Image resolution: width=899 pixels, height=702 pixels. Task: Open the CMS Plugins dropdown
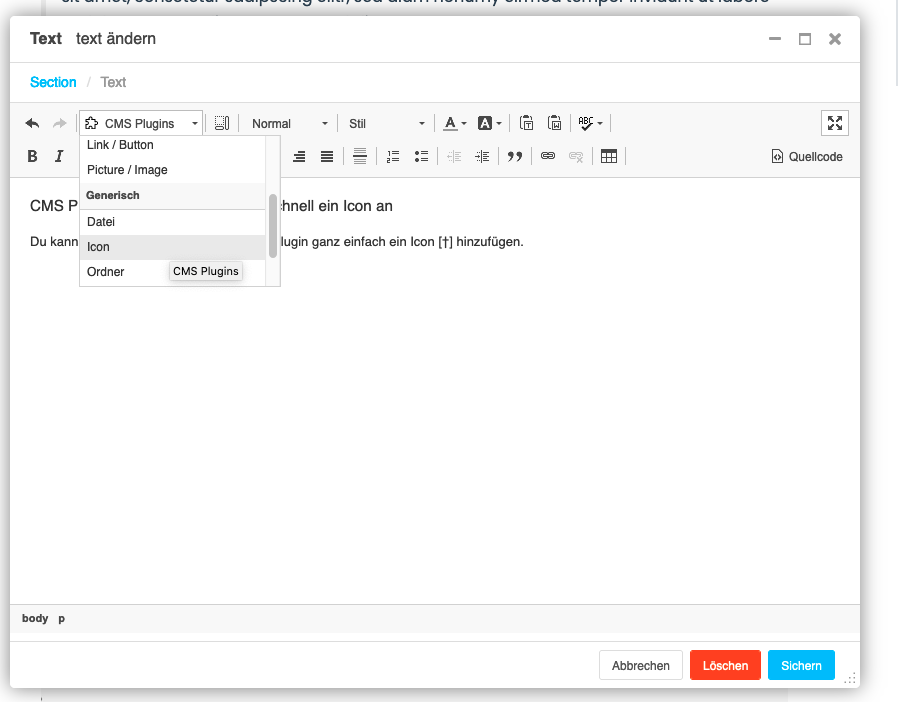(x=141, y=123)
